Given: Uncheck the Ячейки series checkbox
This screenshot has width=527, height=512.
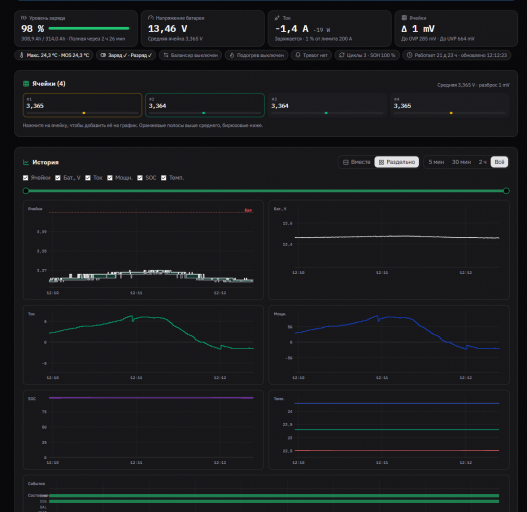Looking at the screenshot, I should pos(26,178).
